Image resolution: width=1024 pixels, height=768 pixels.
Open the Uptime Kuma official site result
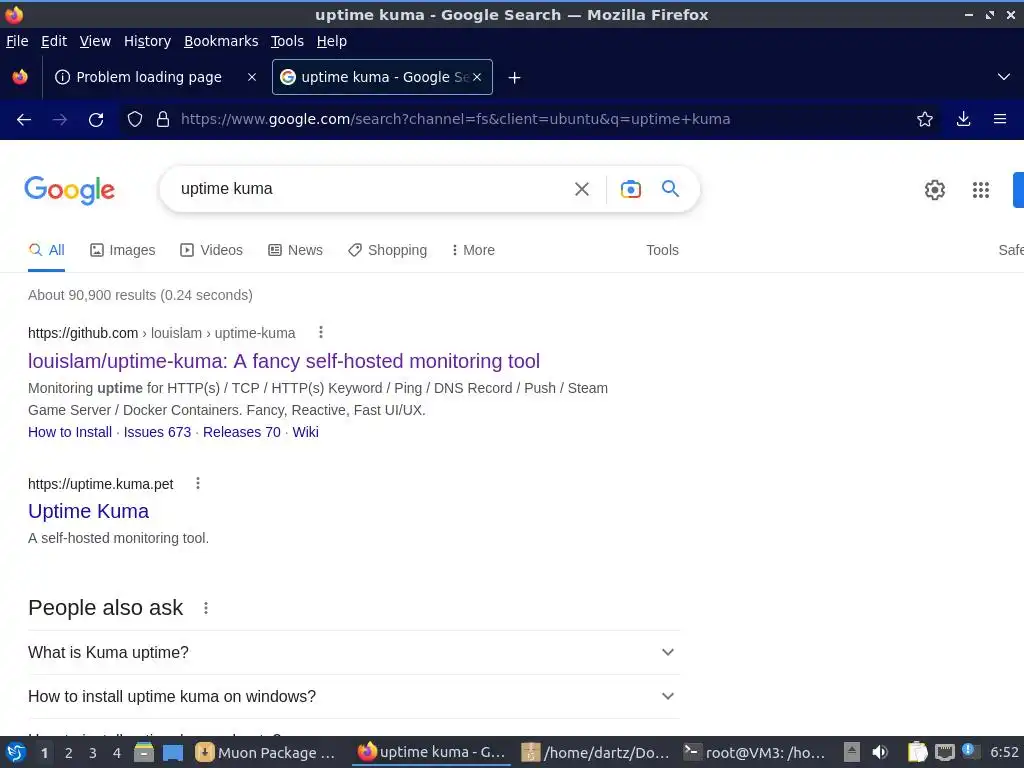pyautogui.click(x=89, y=511)
